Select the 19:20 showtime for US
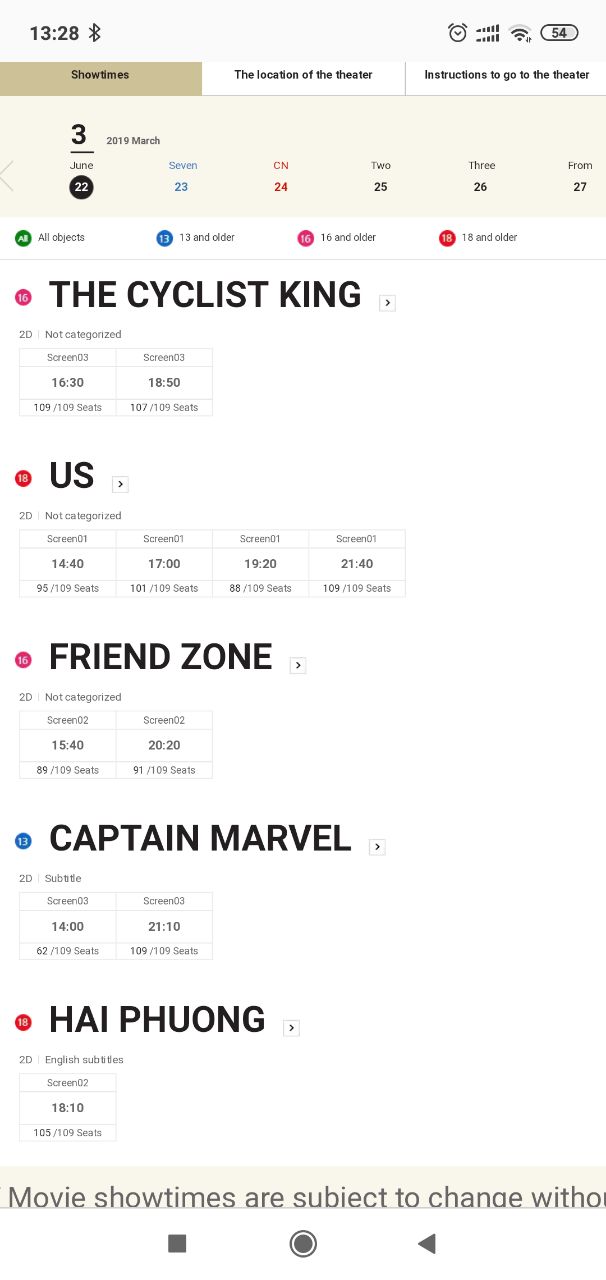This screenshot has height=1280, width=606. click(x=260, y=564)
